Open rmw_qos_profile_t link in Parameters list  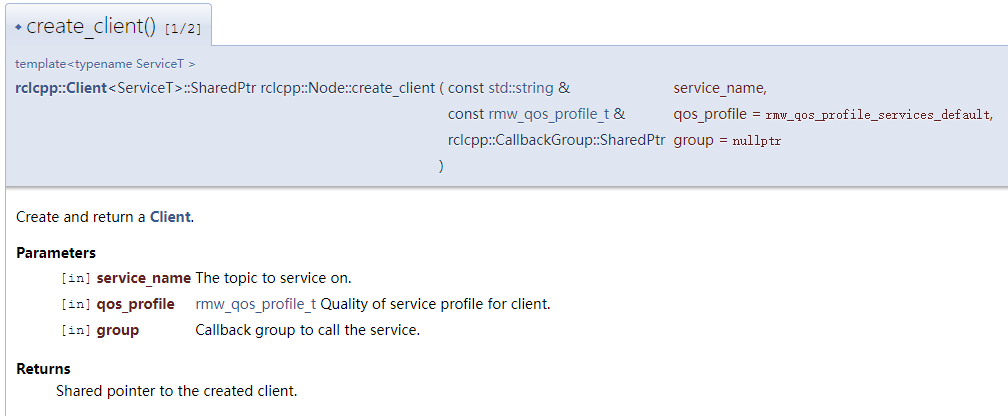tap(256, 304)
